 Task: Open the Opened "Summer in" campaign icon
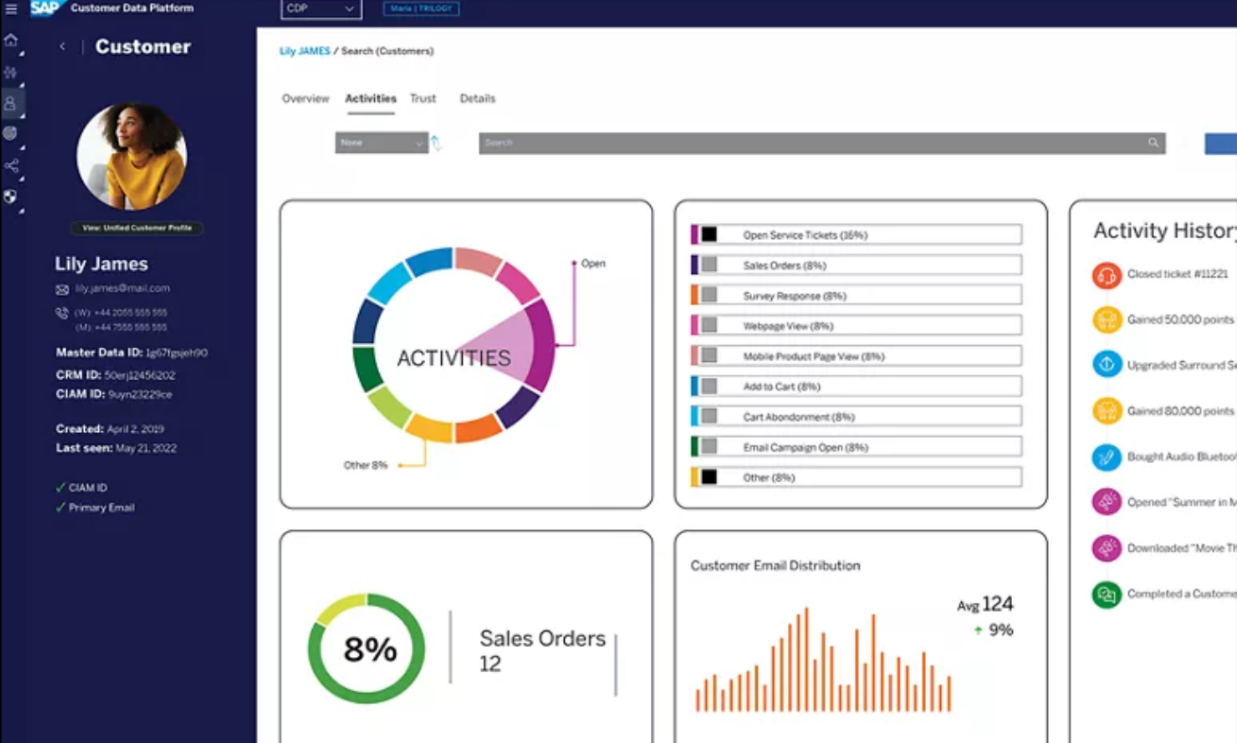point(1106,502)
